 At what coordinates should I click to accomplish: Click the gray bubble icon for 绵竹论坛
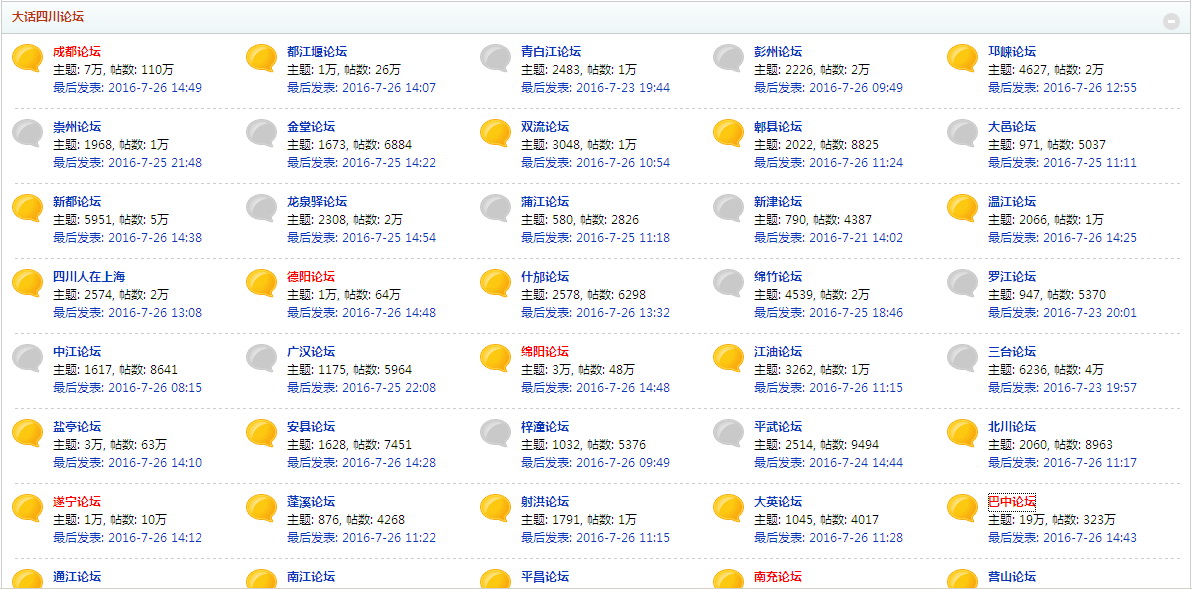(x=728, y=283)
